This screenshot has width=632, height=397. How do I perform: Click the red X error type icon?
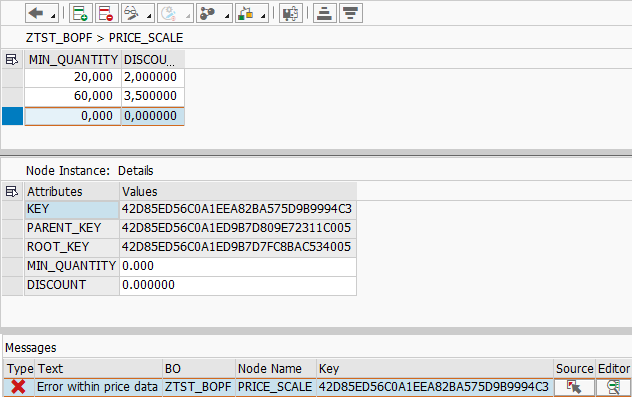19,387
